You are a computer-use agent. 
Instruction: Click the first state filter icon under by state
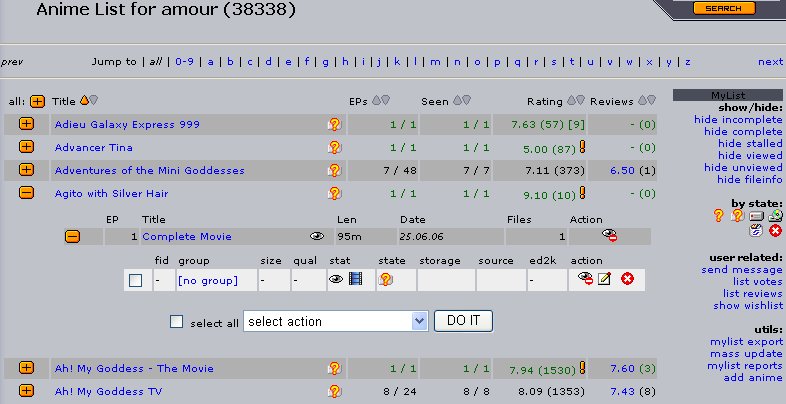click(718, 215)
